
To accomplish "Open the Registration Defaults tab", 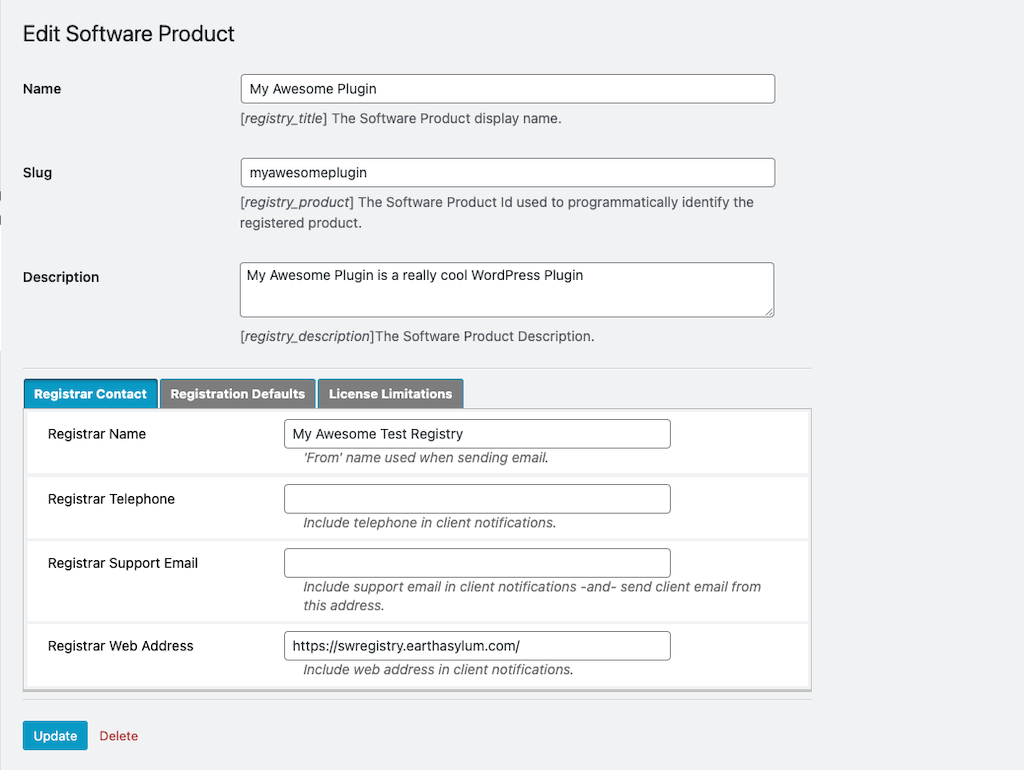I will coord(238,394).
